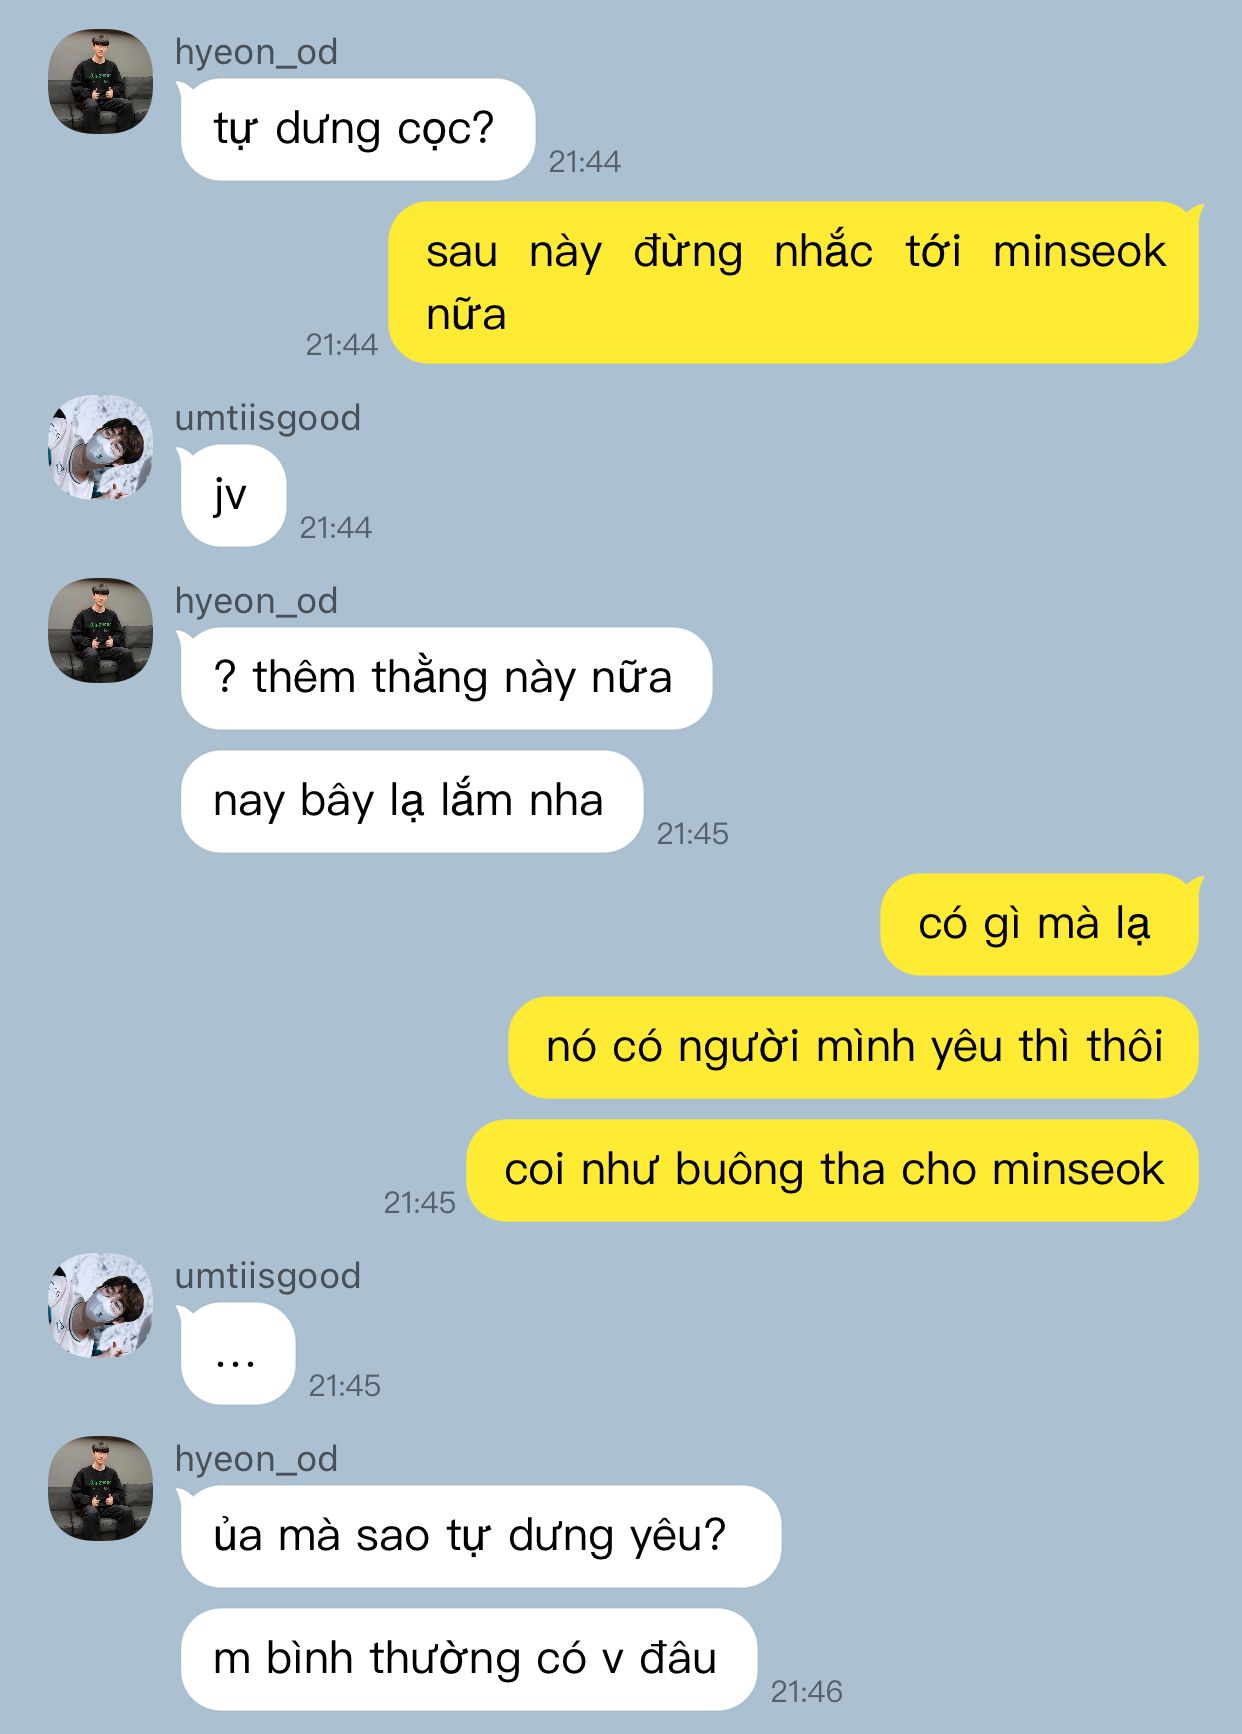This screenshot has width=1242, height=1734.
Task: Tap the hyeon_od username above "tự dưng cọc?"
Action: coord(256,52)
